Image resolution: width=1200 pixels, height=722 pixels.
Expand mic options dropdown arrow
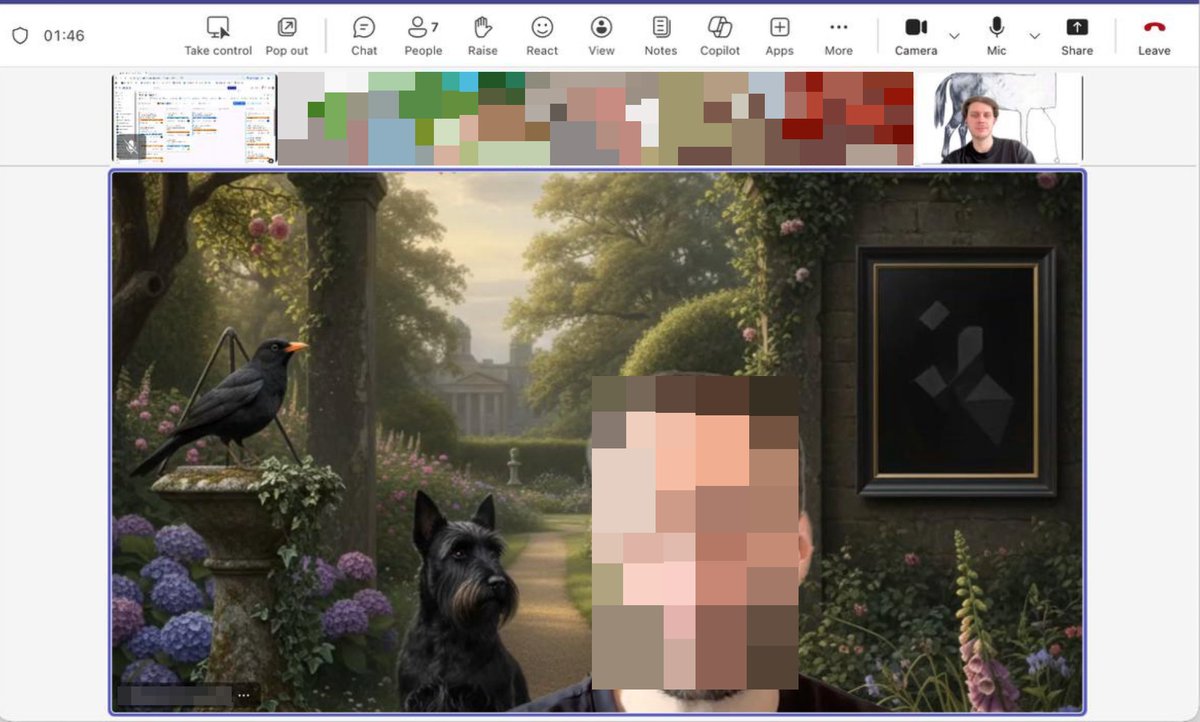(x=1034, y=36)
